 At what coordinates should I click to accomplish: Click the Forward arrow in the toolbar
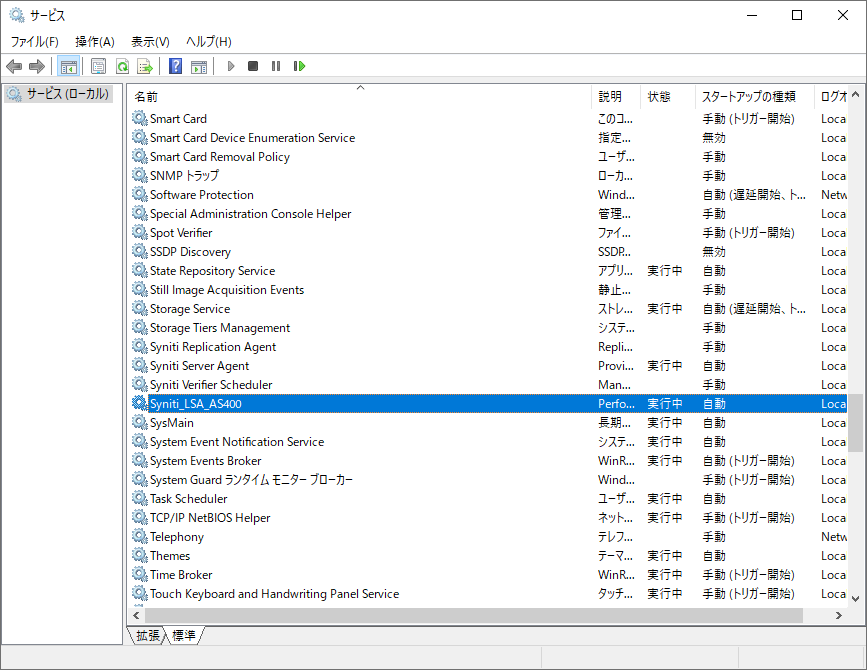pos(36,67)
